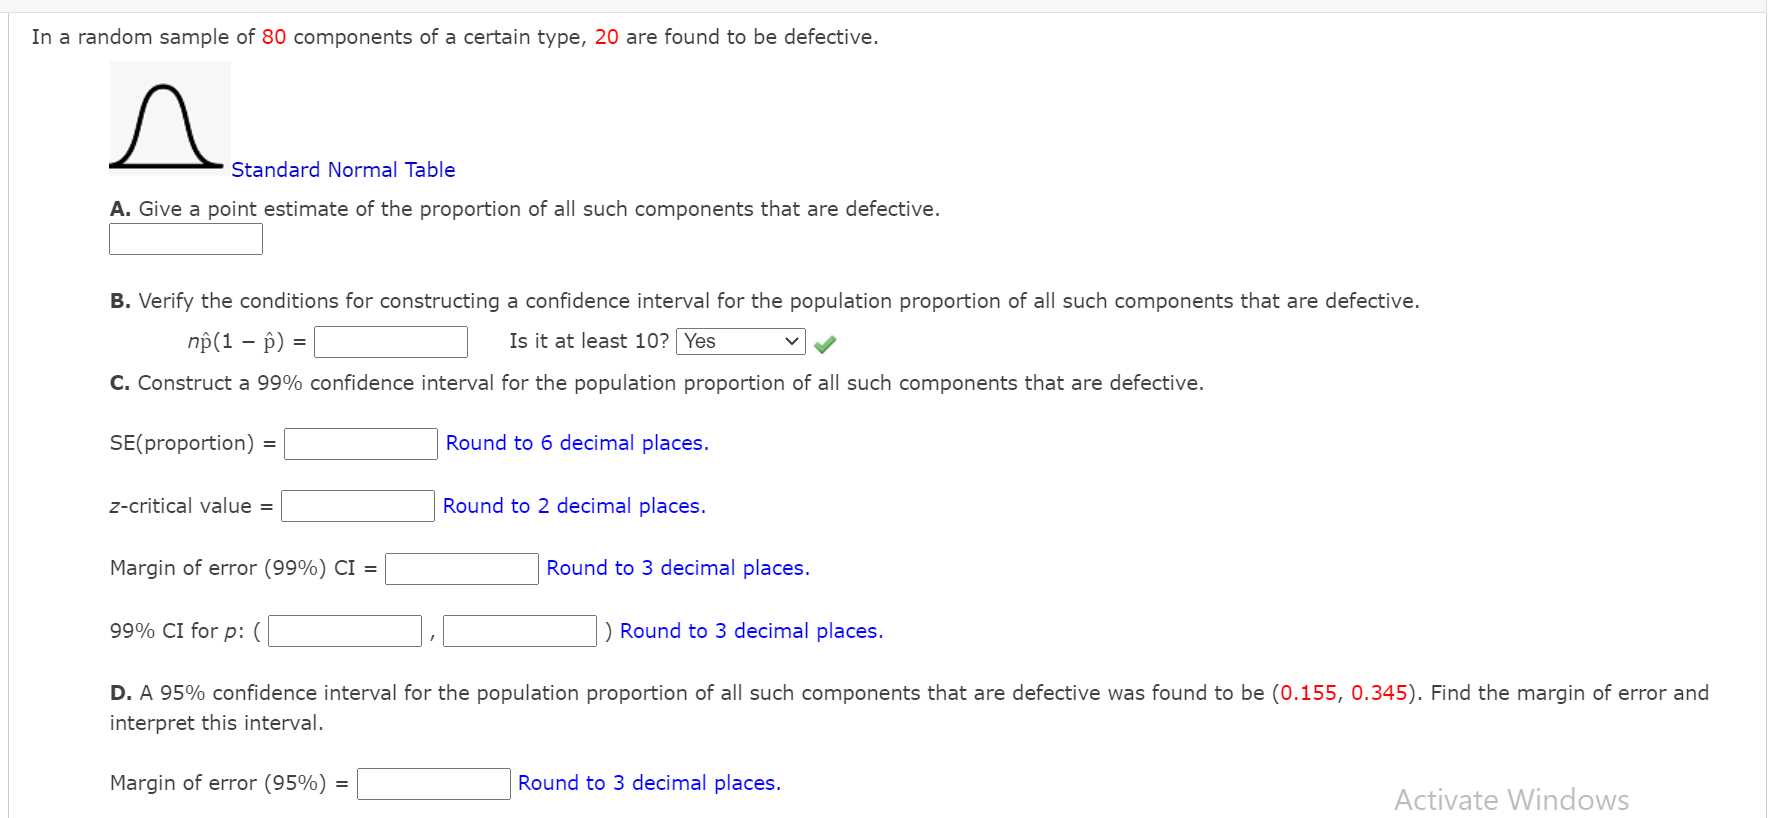
Task: Click the 'Round to 6 decimal places' hint
Action: (x=576, y=442)
